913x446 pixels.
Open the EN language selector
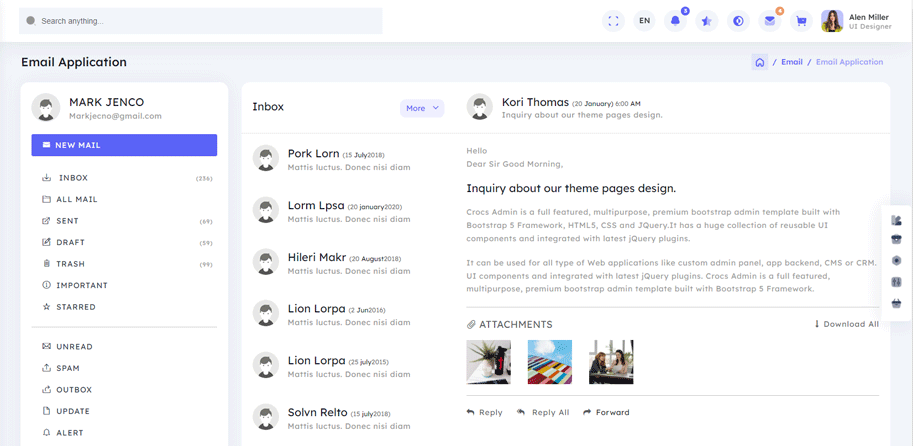point(644,20)
